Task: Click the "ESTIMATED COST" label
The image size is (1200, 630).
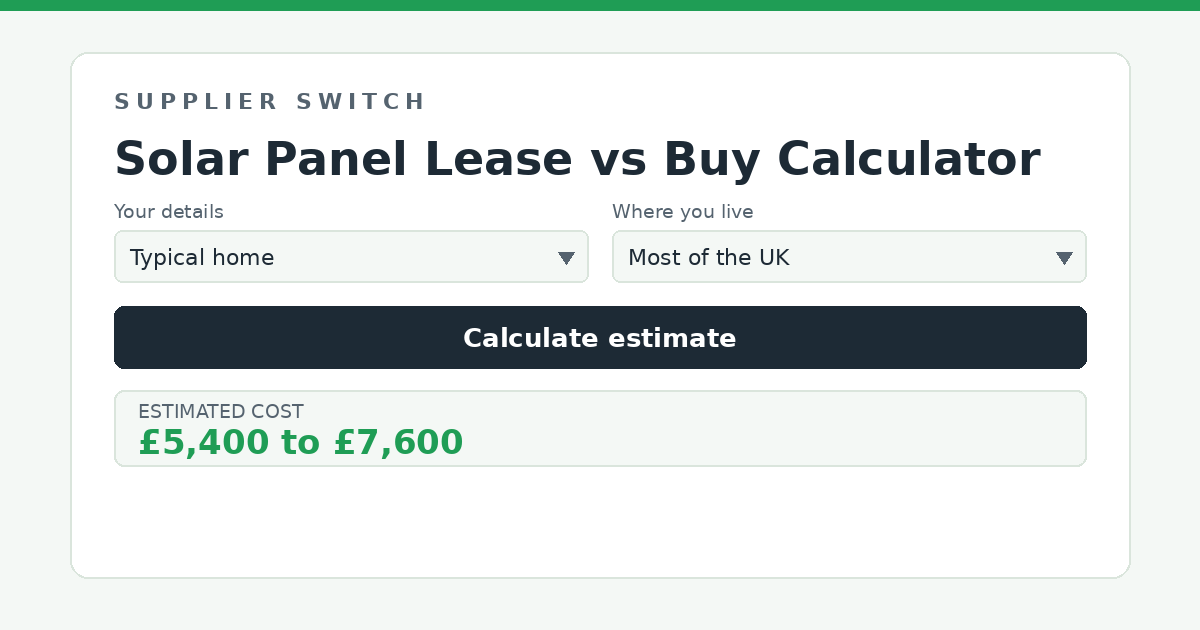Action: (x=221, y=412)
